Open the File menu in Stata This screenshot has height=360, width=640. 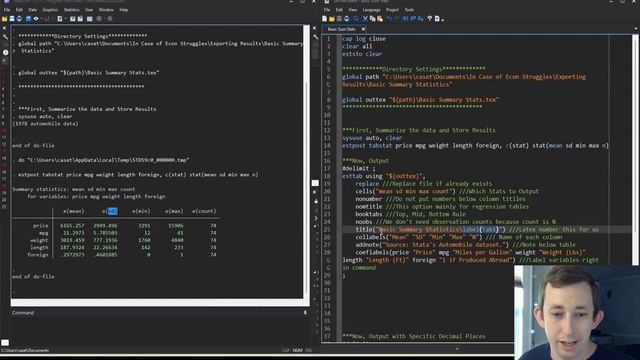[x=7, y=10]
